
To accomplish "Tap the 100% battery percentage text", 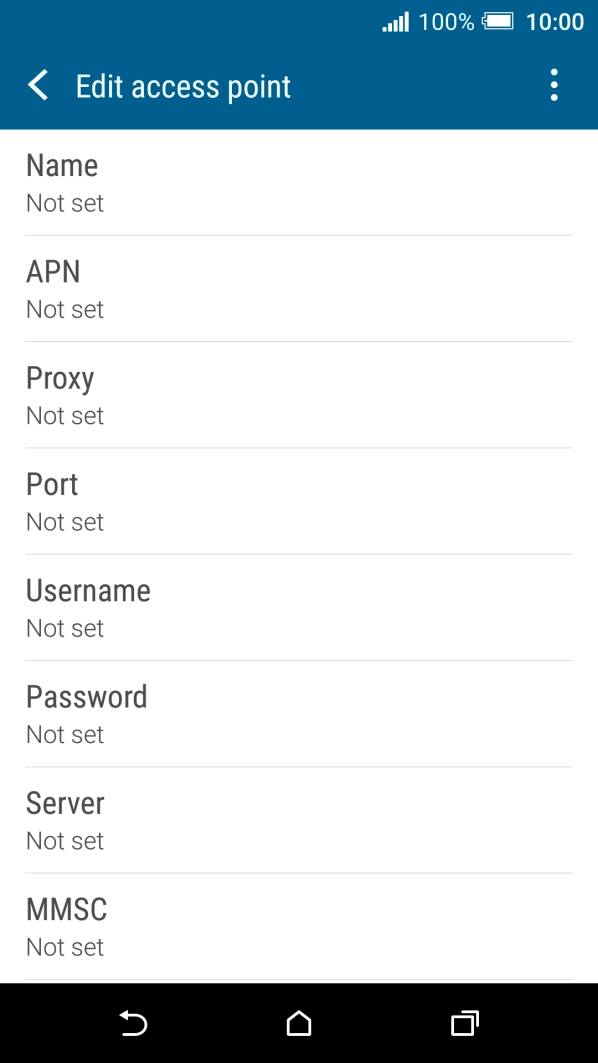I will tap(446, 22).
